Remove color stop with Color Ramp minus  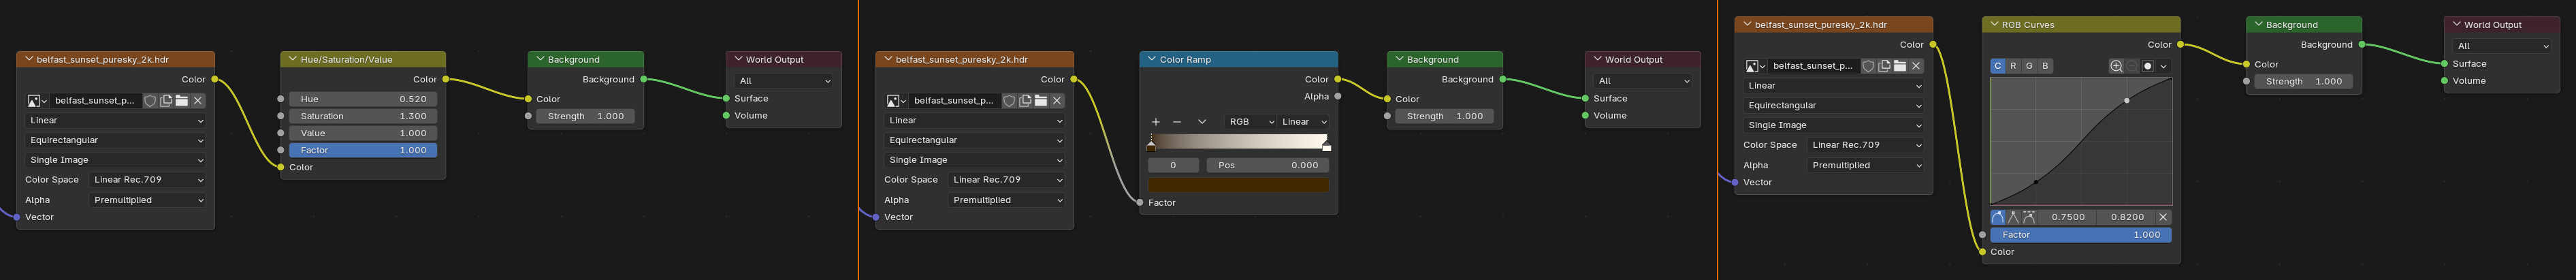[1177, 122]
